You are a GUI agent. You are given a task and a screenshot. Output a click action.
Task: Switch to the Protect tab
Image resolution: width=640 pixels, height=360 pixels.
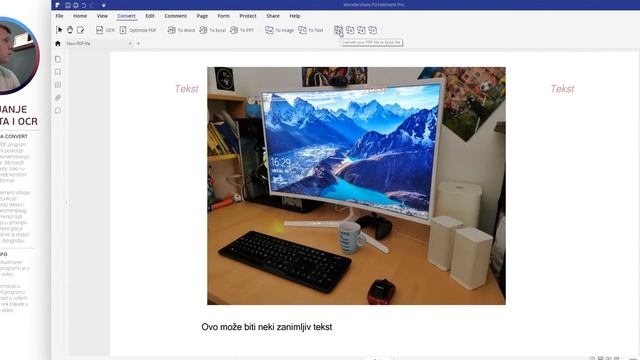point(248,16)
